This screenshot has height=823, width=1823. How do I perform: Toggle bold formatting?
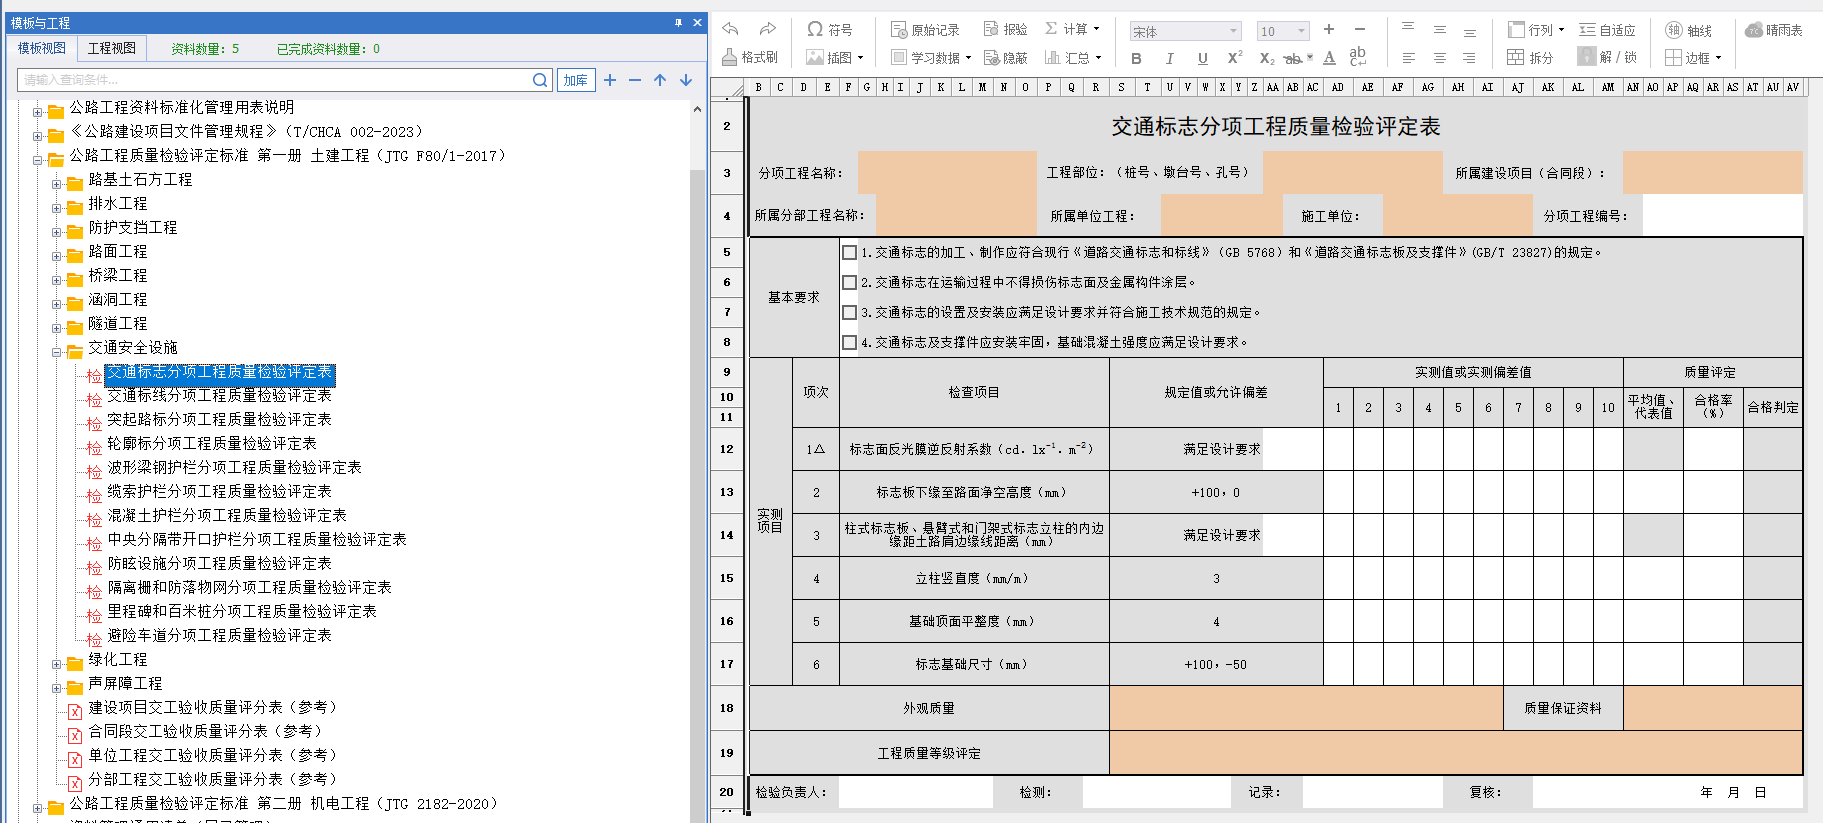pyautogui.click(x=1136, y=59)
